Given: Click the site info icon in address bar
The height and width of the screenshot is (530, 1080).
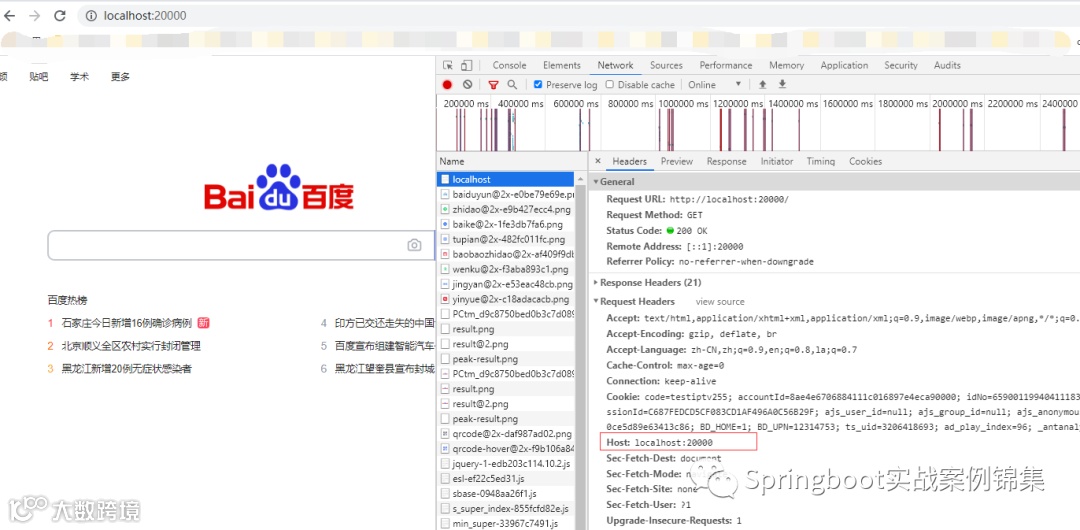Looking at the screenshot, I should [90, 16].
